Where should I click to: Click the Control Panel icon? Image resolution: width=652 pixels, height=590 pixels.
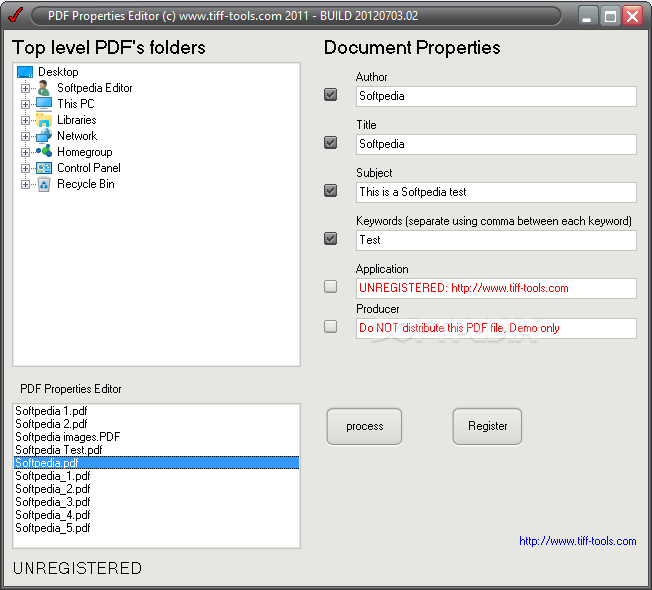point(44,168)
